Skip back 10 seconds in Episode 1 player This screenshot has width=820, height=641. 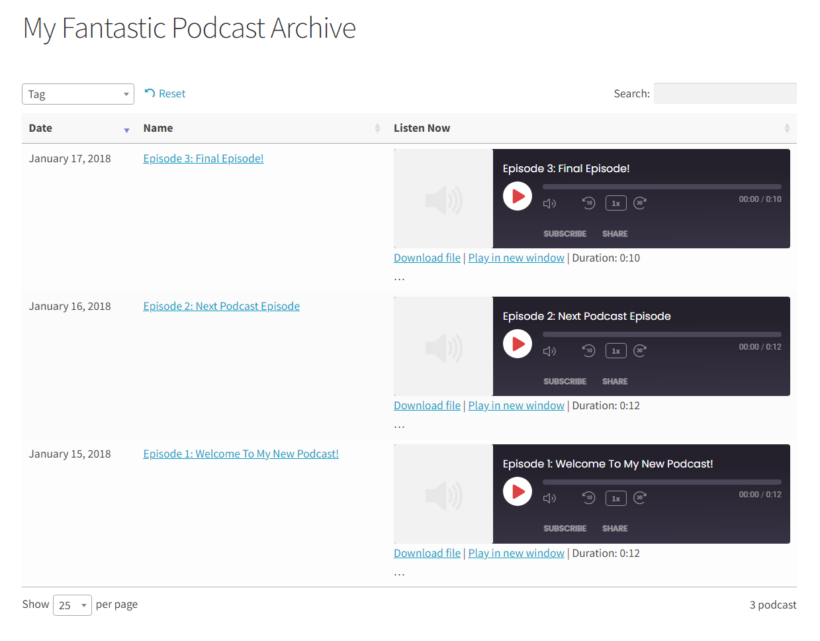point(589,498)
